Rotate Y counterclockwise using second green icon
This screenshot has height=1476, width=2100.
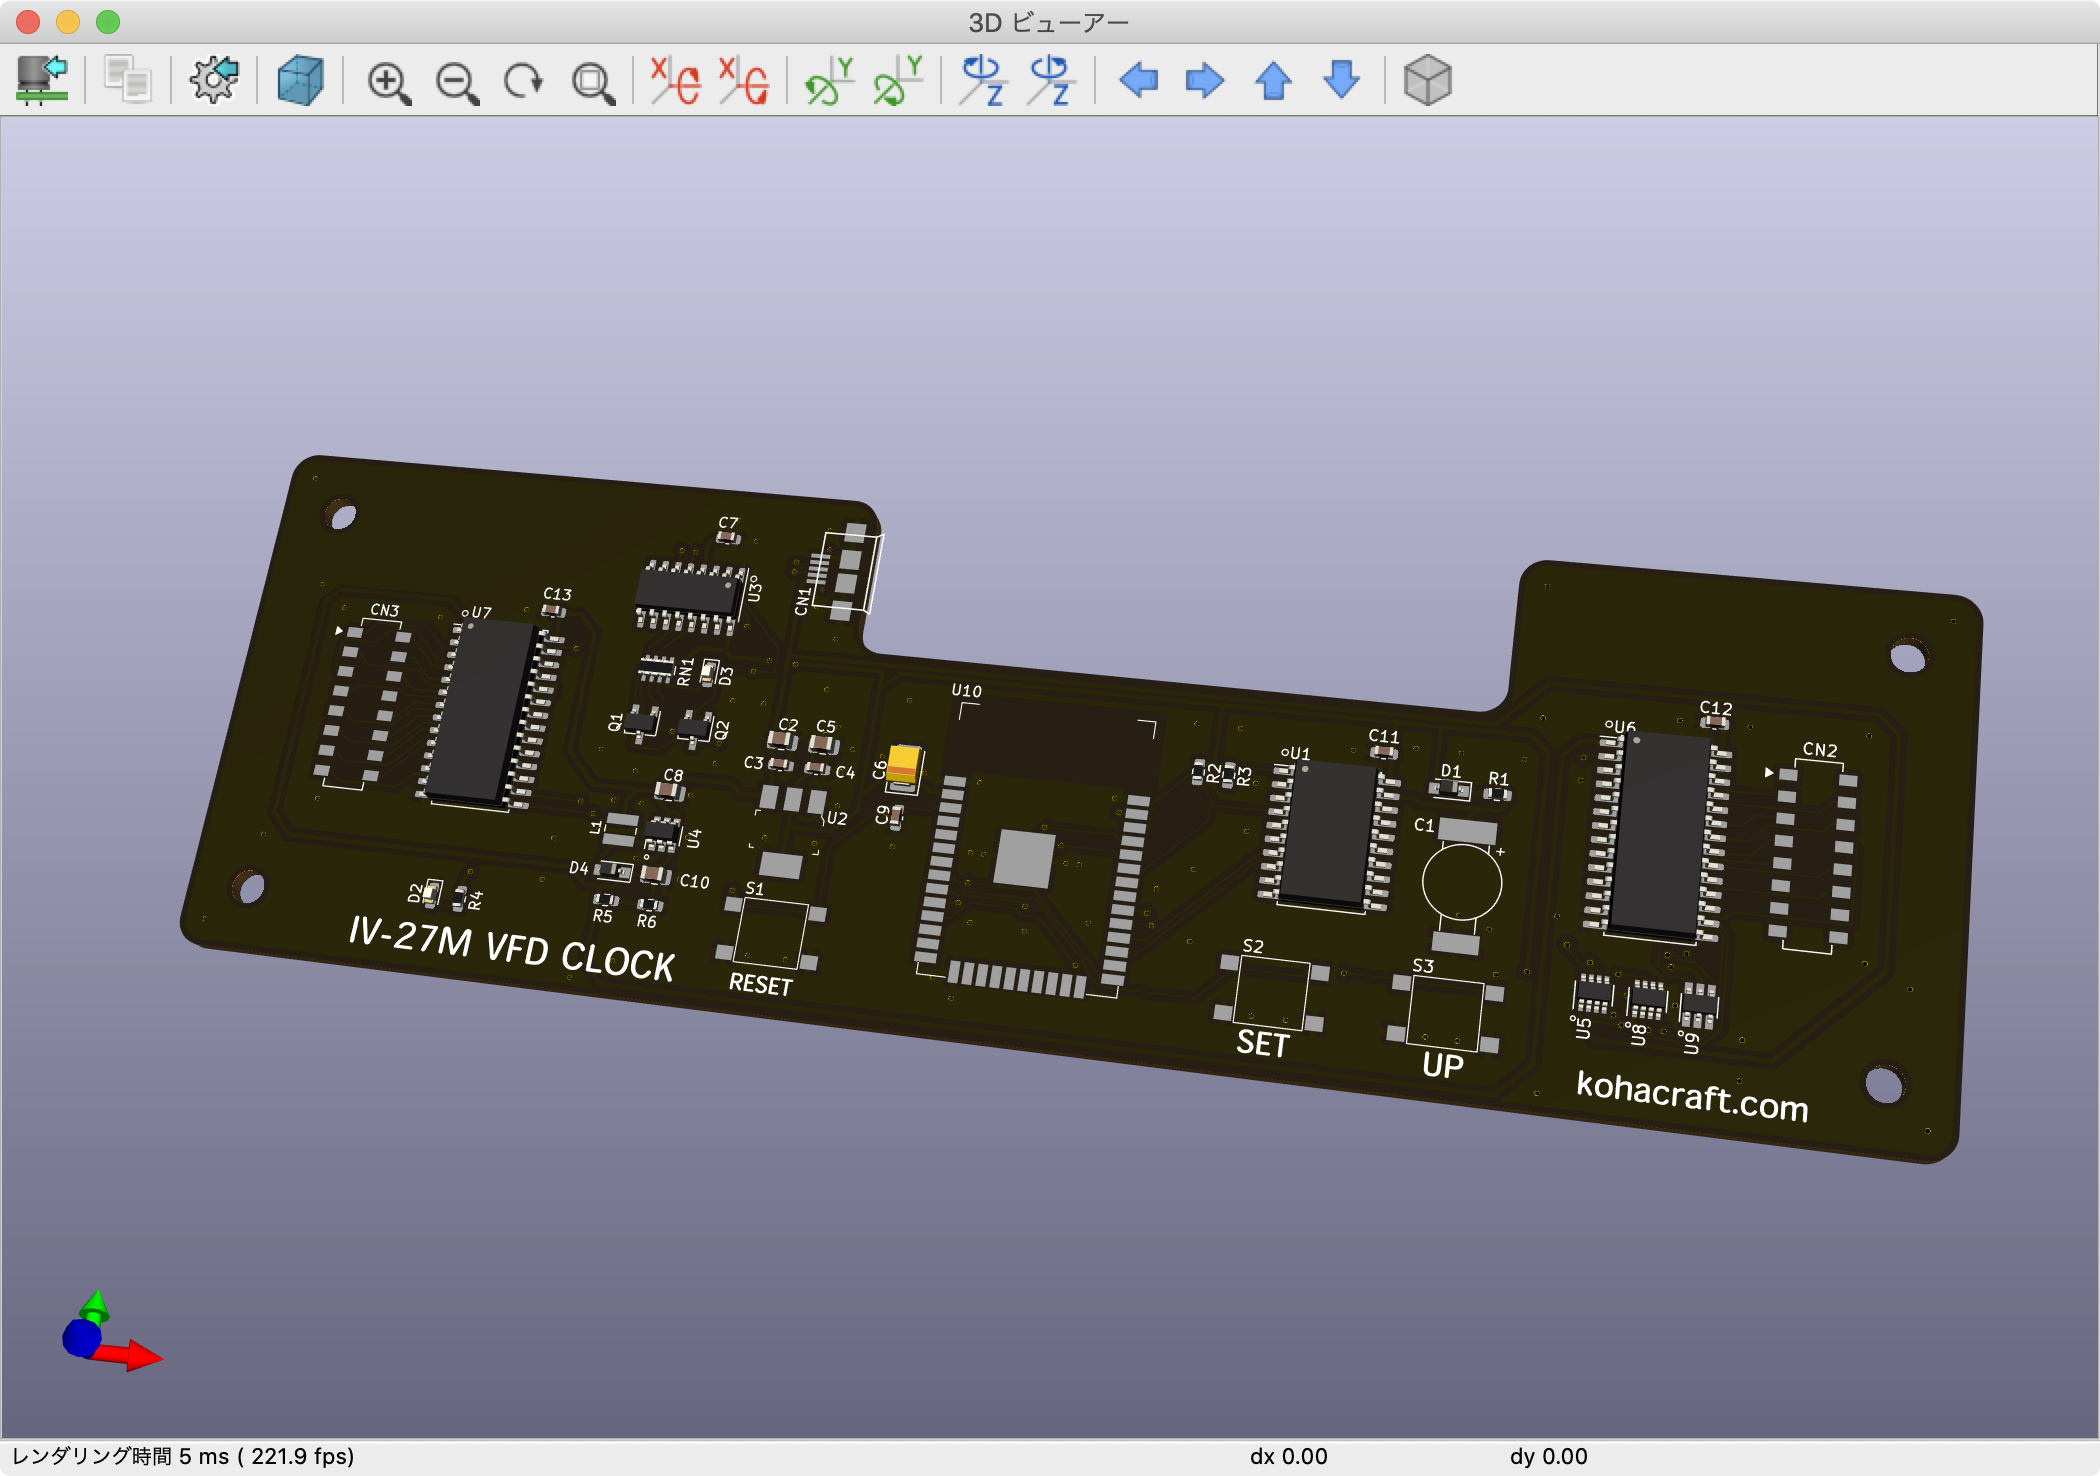click(897, 80)
